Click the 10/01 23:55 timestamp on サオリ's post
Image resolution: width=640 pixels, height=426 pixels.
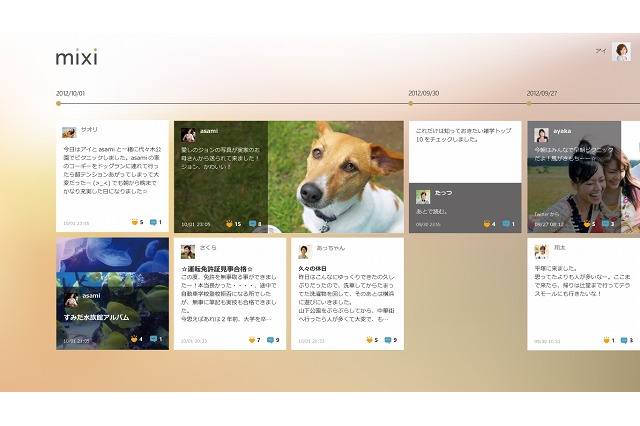tap(76, 223)
